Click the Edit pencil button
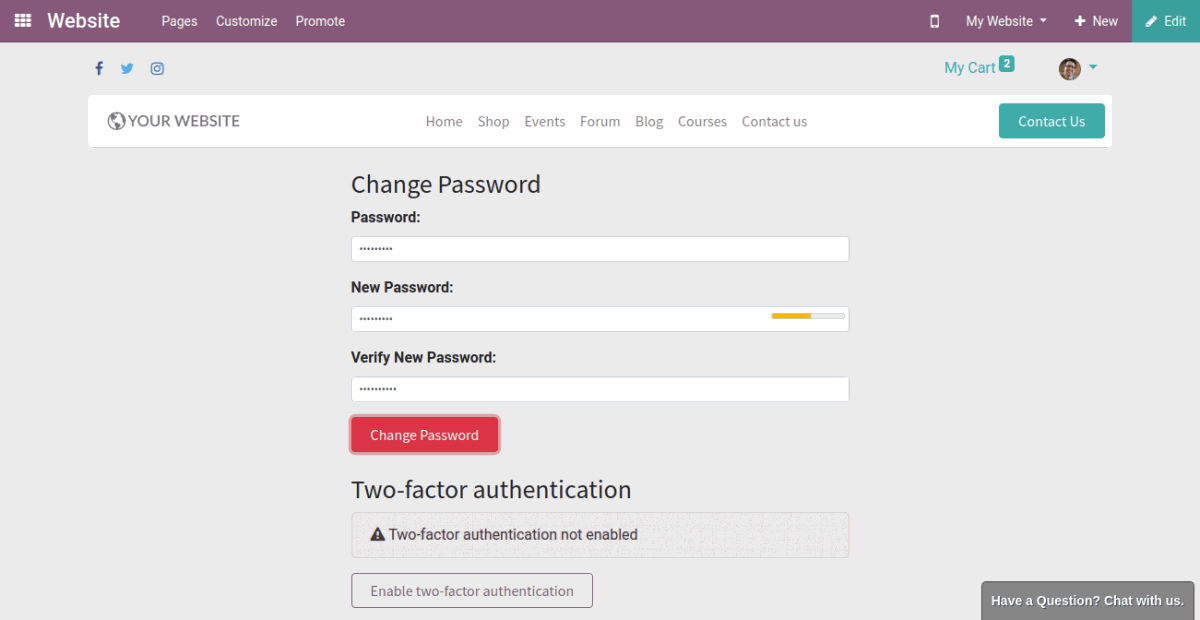The width and height of the screenshot is (1200, 620). (1166, 21)
